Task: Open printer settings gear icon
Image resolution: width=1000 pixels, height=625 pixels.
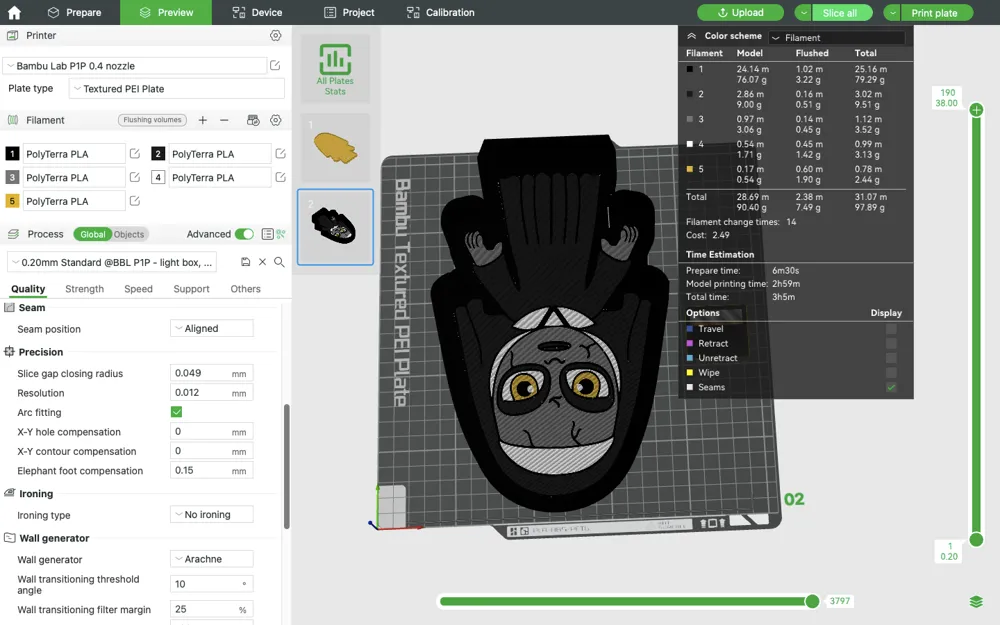Action: [x=276, y=36]
